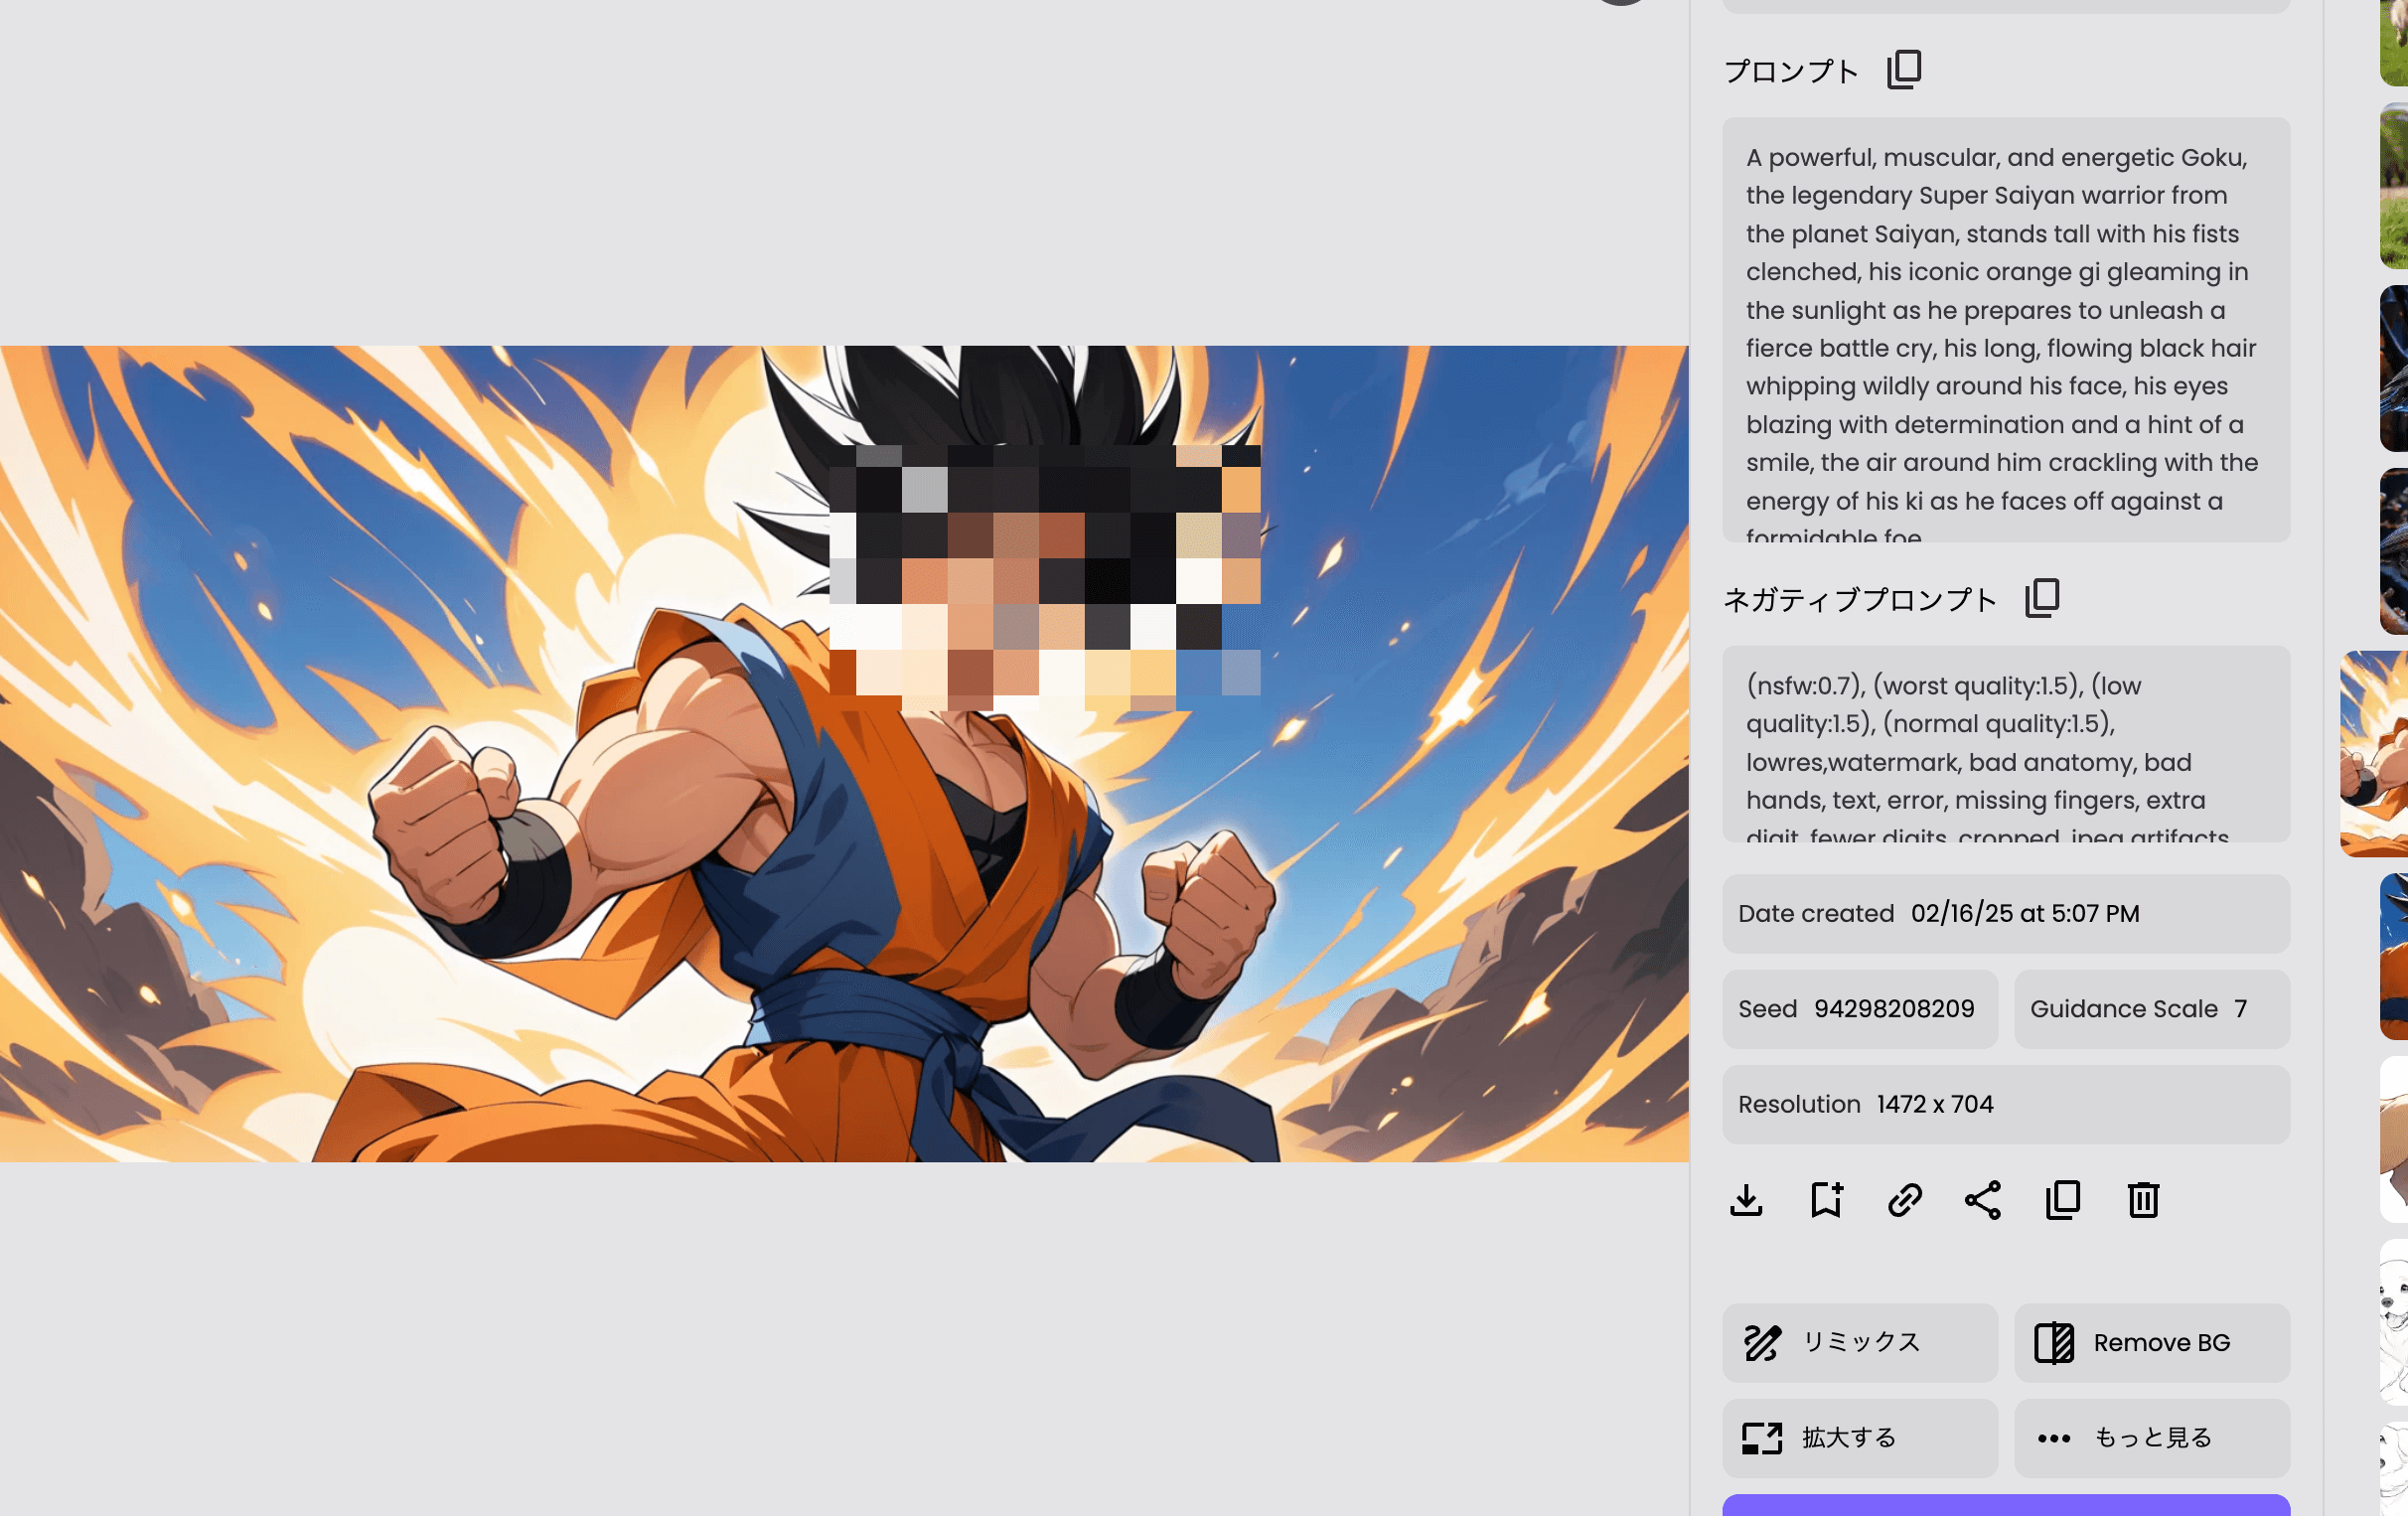Copy image link with the chain icon

1904,1200
